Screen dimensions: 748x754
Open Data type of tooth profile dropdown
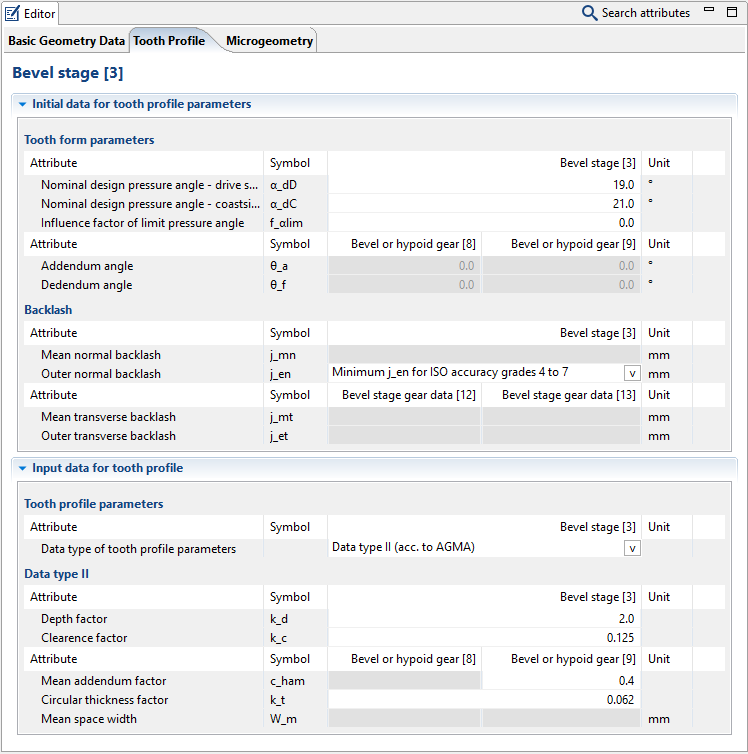click(632, 548)
